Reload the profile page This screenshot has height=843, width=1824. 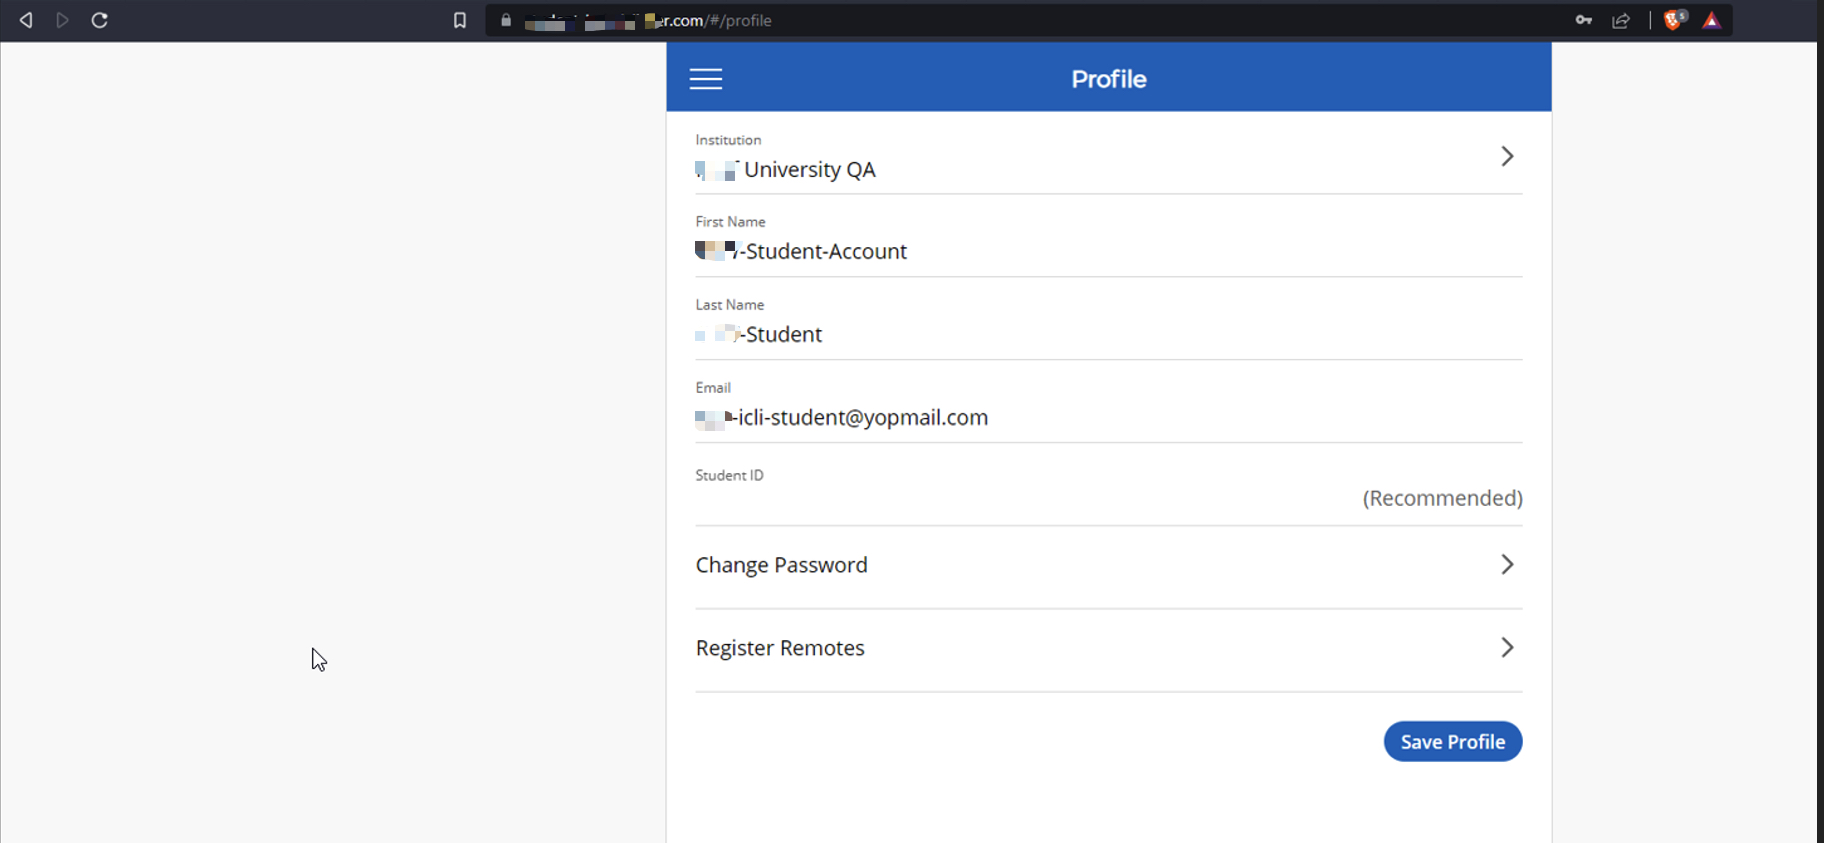click(100, 20)
